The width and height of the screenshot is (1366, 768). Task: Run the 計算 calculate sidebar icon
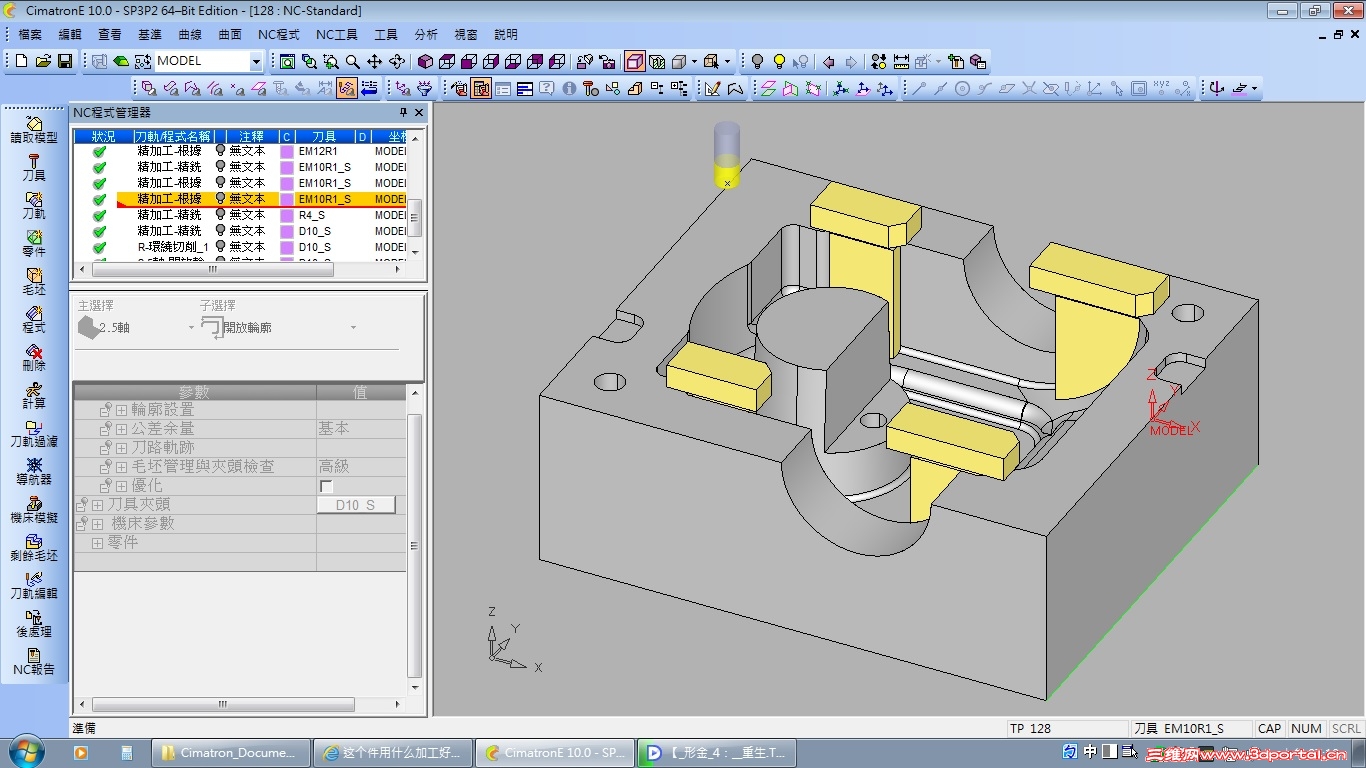click(x=34, y=395)
